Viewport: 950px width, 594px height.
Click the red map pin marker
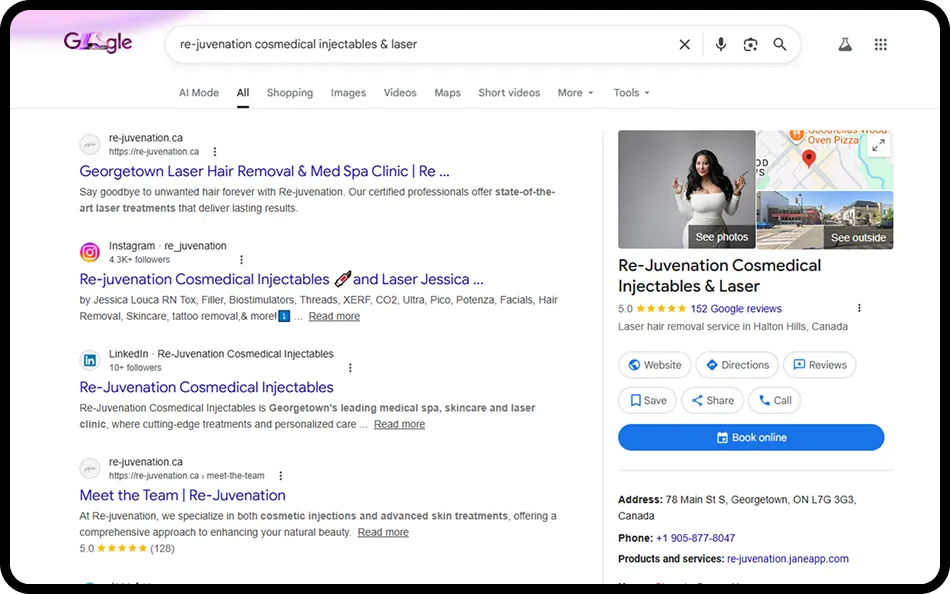click(808, 158)
